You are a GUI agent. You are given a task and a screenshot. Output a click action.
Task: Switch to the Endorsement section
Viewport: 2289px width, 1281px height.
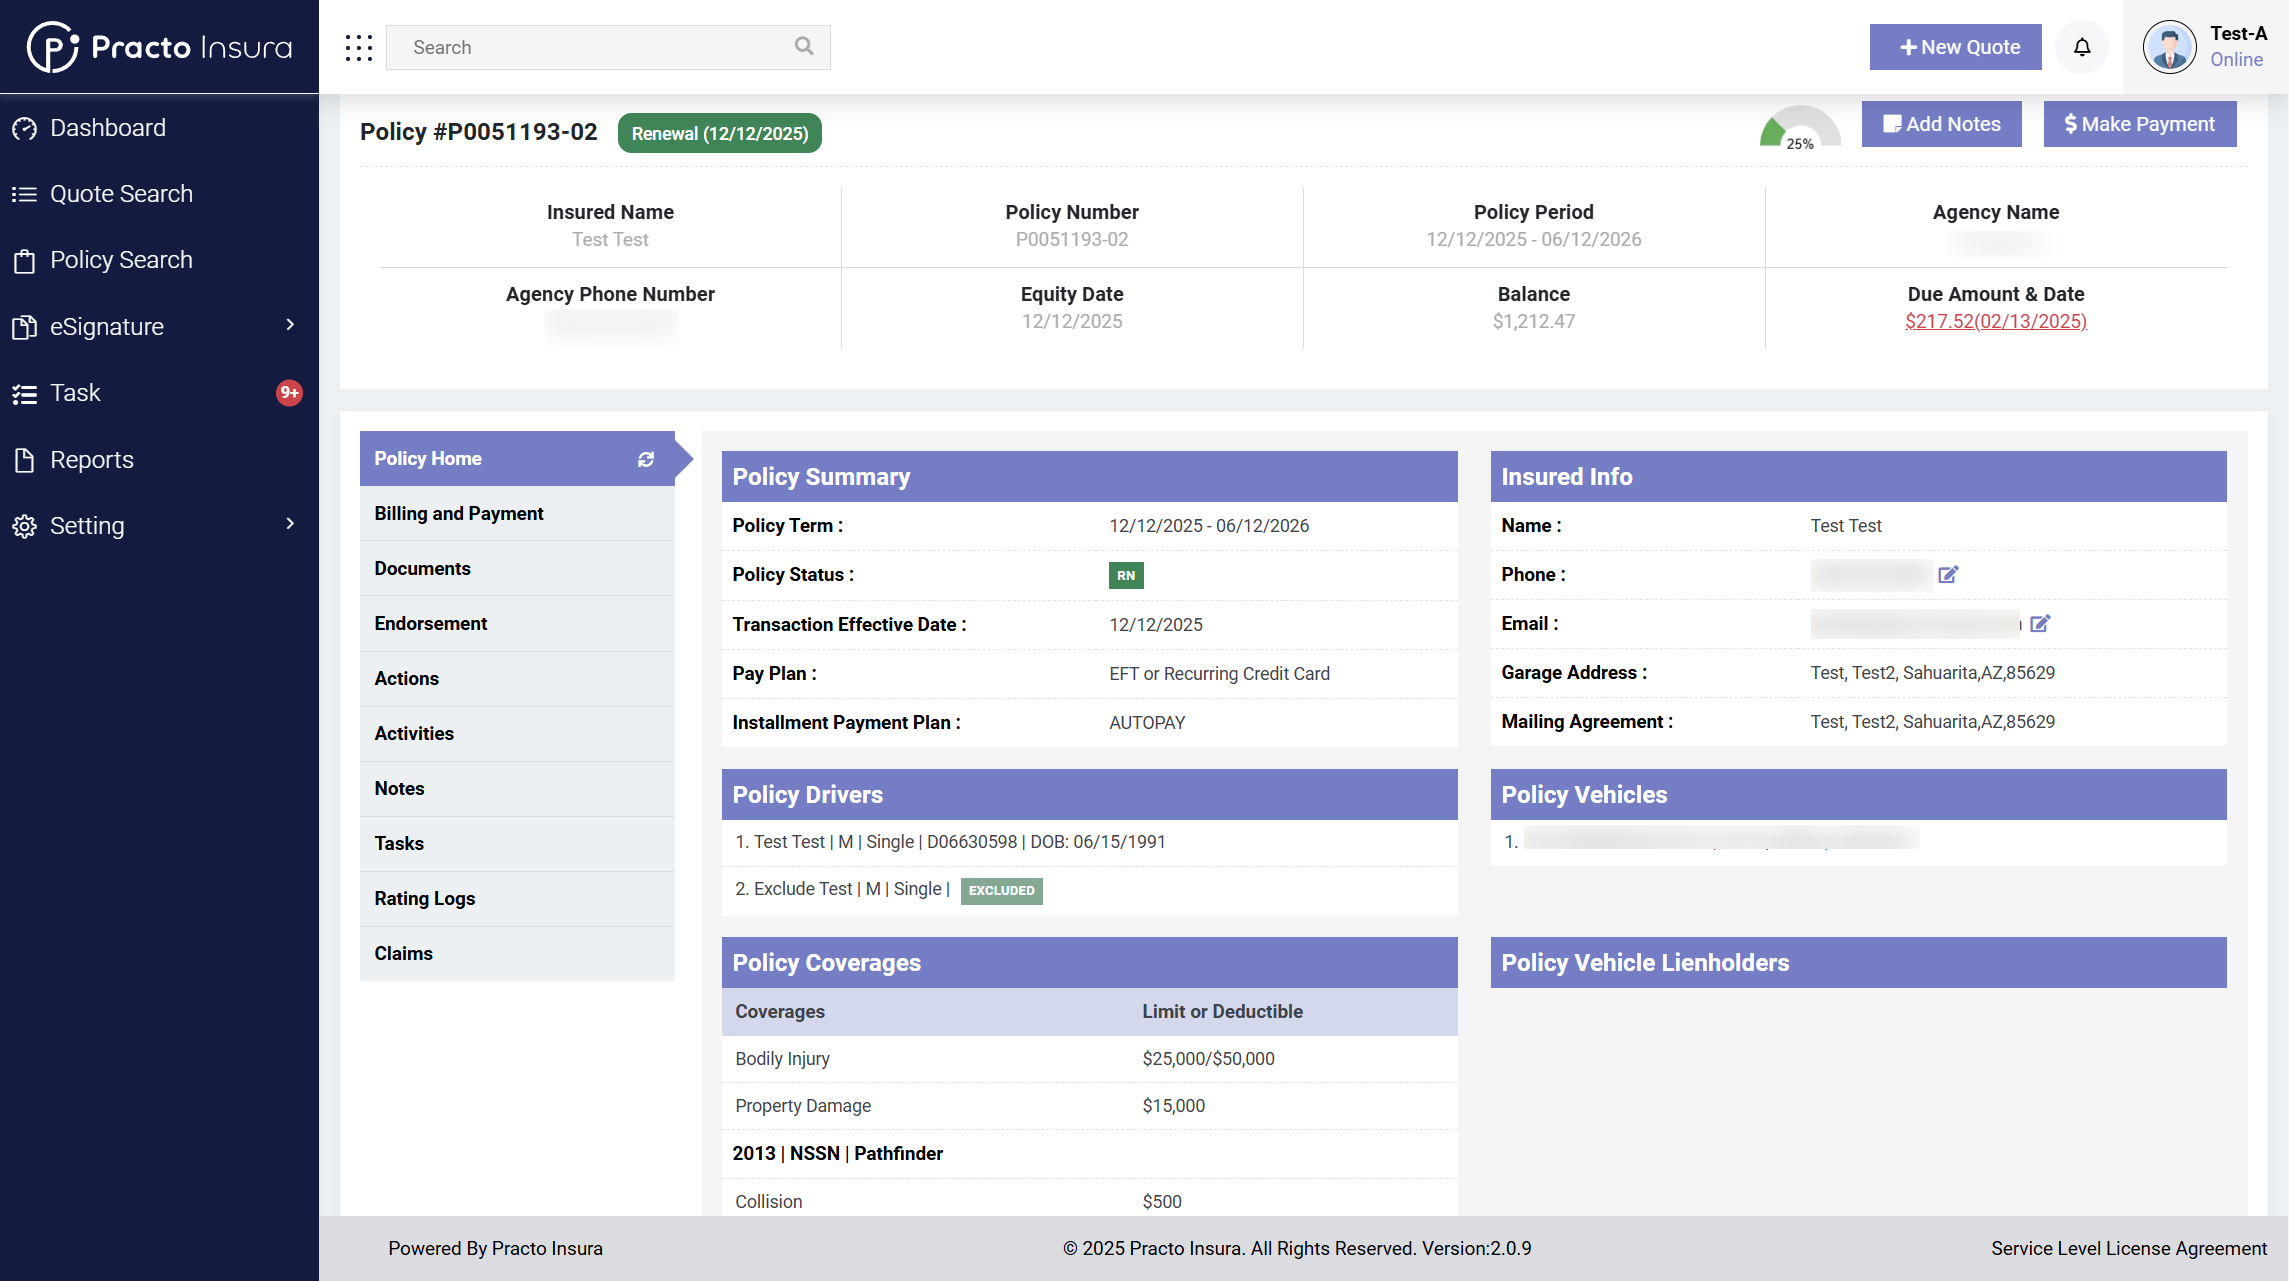[x=431, y=624]
